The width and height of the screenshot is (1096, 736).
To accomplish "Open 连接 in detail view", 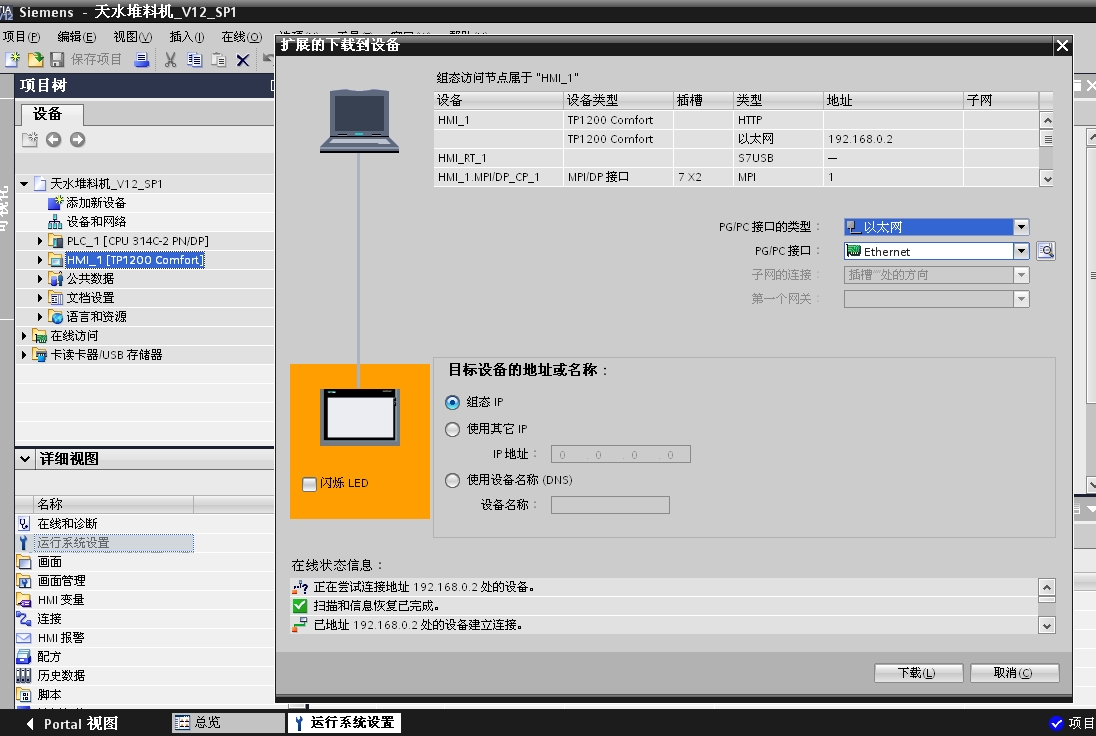I will tap(50, 619).
